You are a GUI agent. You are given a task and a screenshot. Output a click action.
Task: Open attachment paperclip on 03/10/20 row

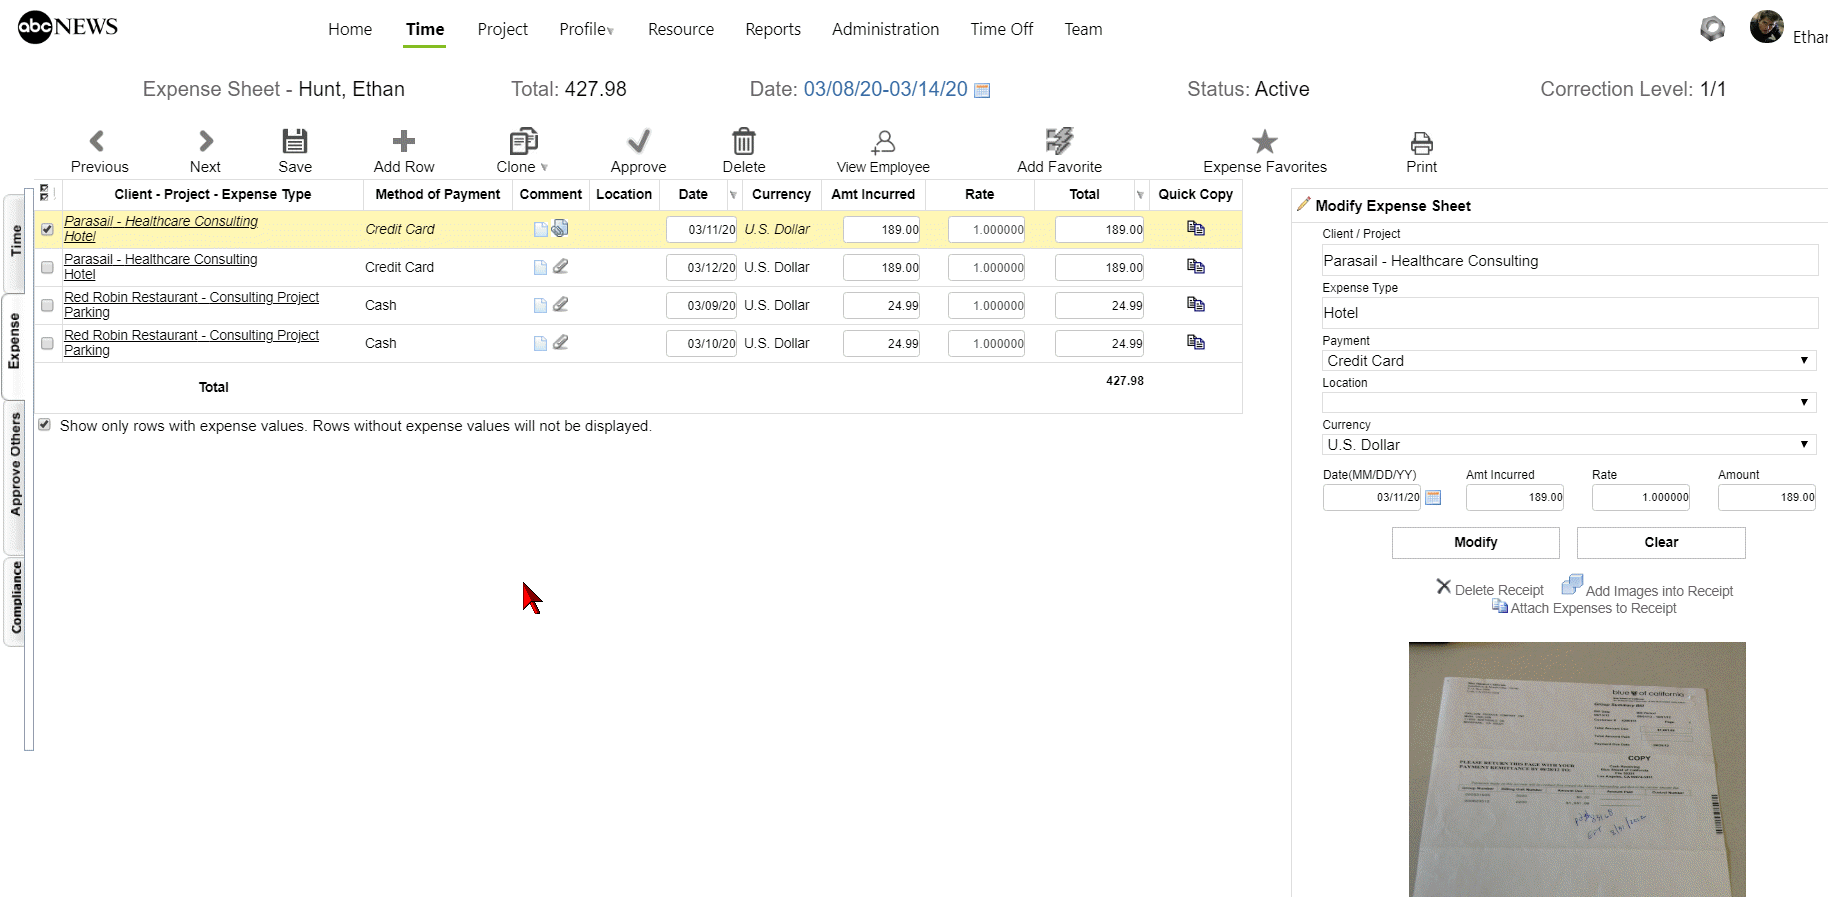pyautogui.click(x=560, y=342)
